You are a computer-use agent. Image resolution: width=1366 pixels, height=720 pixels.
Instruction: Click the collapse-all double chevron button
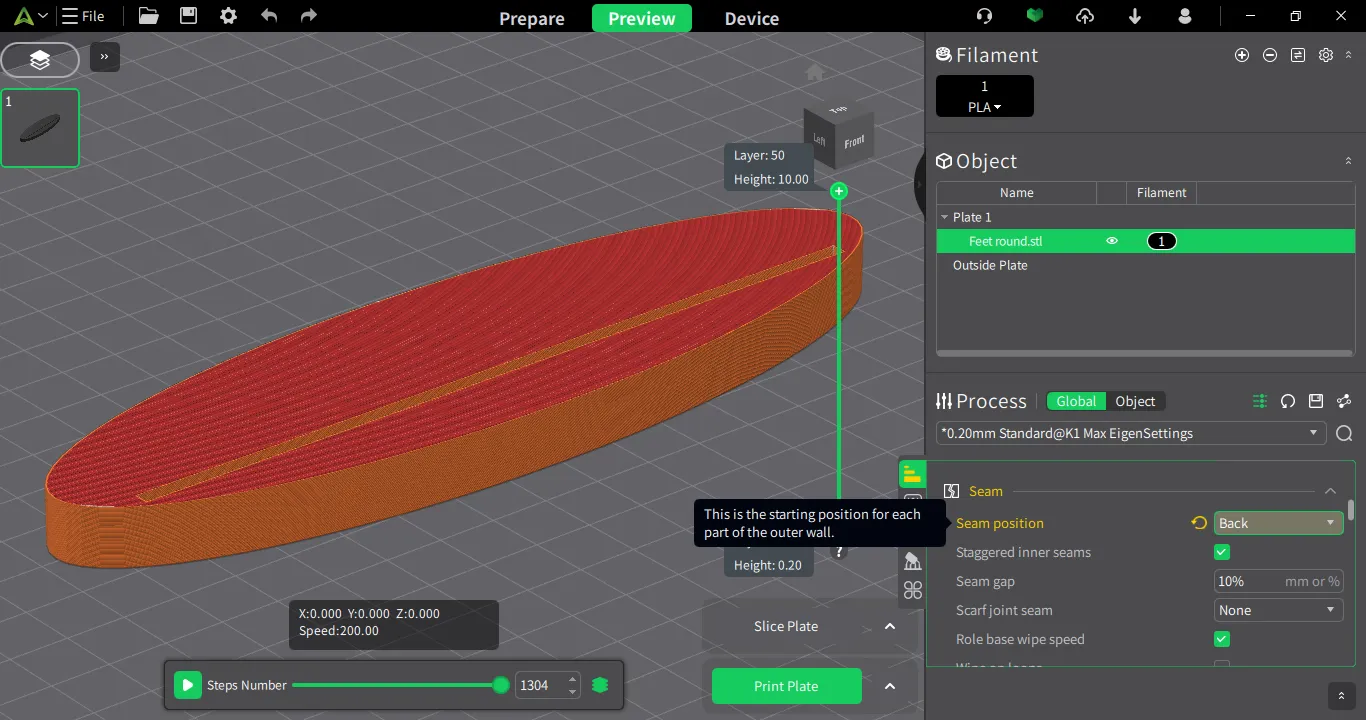click(x=1341, y=695)
